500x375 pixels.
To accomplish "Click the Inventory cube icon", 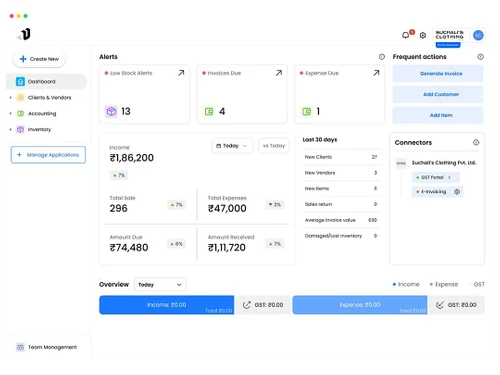I will coord(20,129).
